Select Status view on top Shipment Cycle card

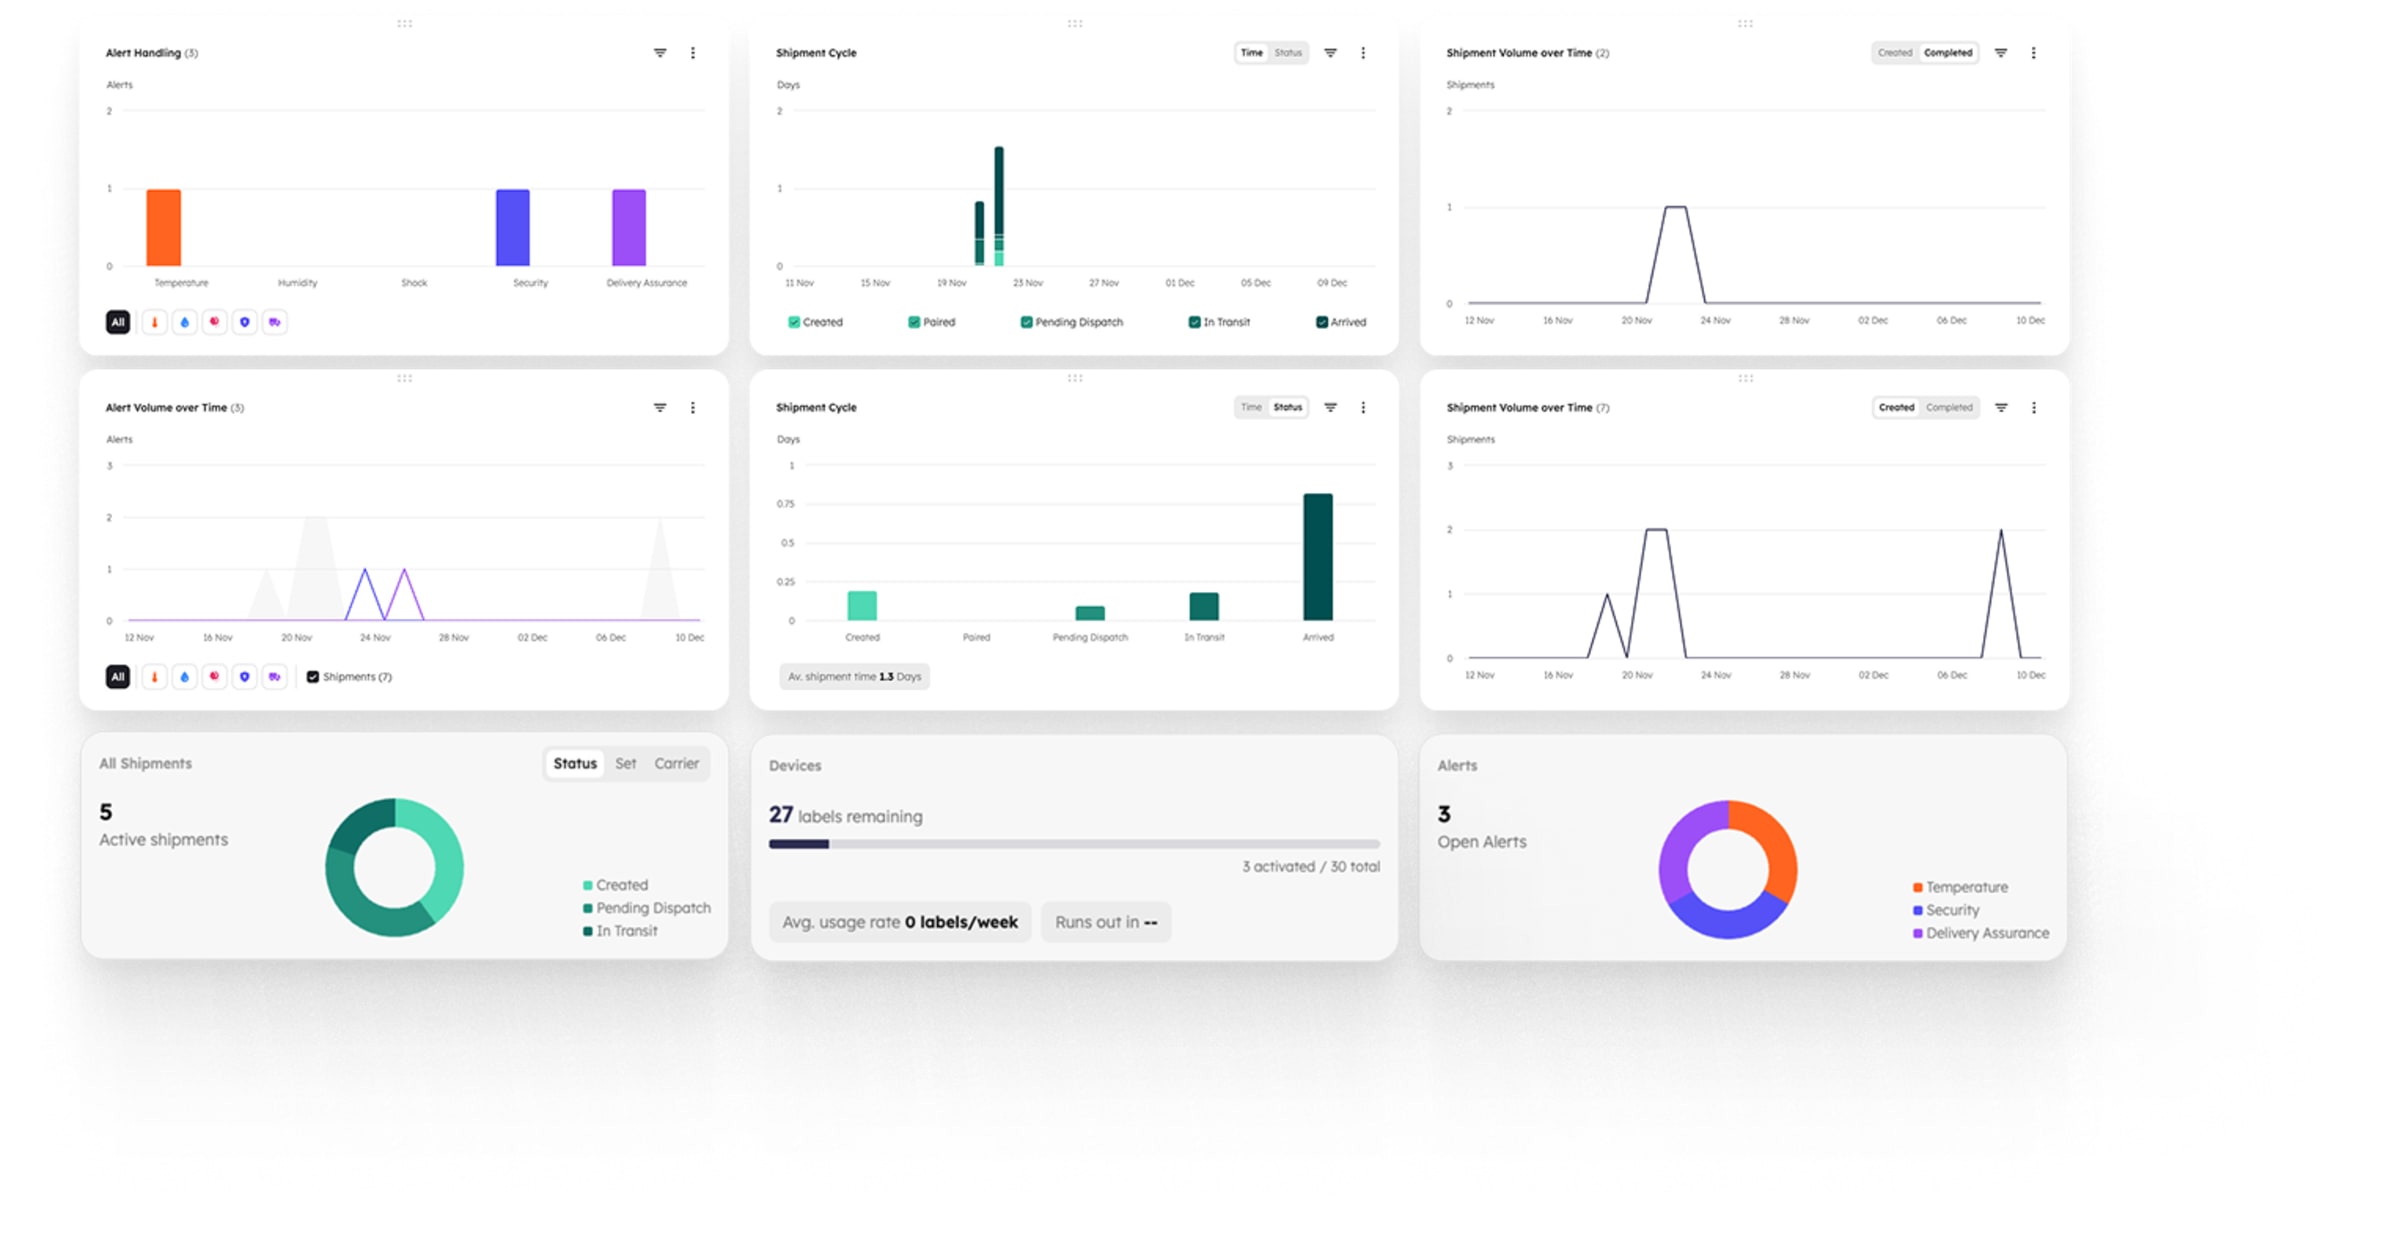pos(1288,53)
